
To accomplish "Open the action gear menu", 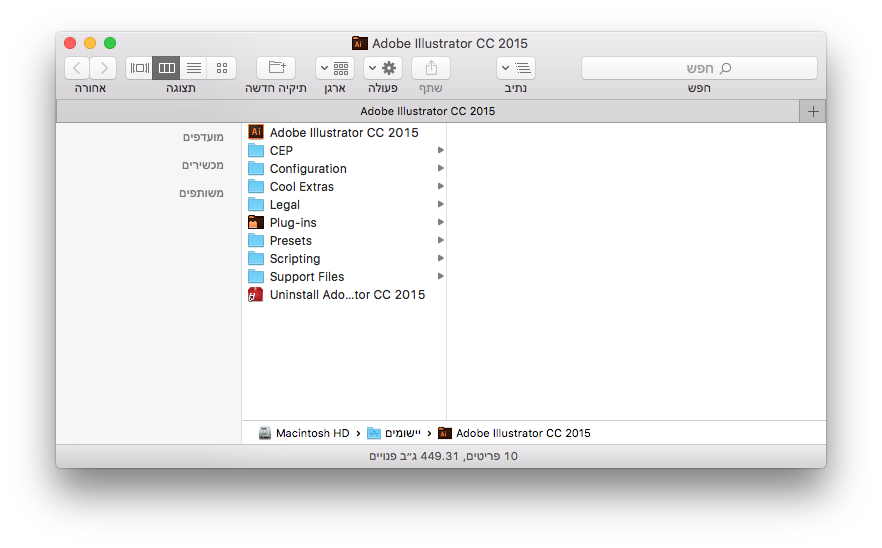I will tap(382, 68).
